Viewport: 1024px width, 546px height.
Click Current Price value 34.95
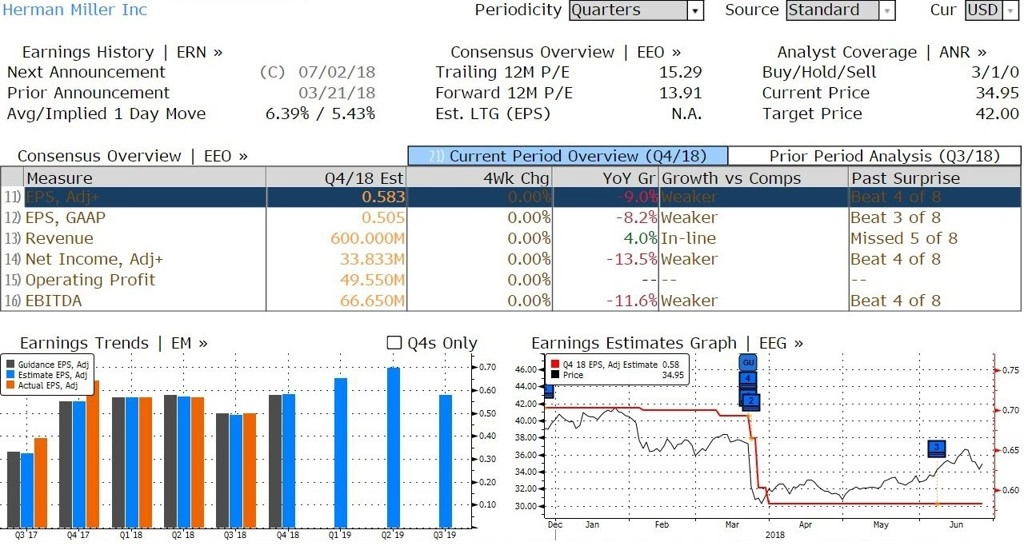click(x=997, y=93)
